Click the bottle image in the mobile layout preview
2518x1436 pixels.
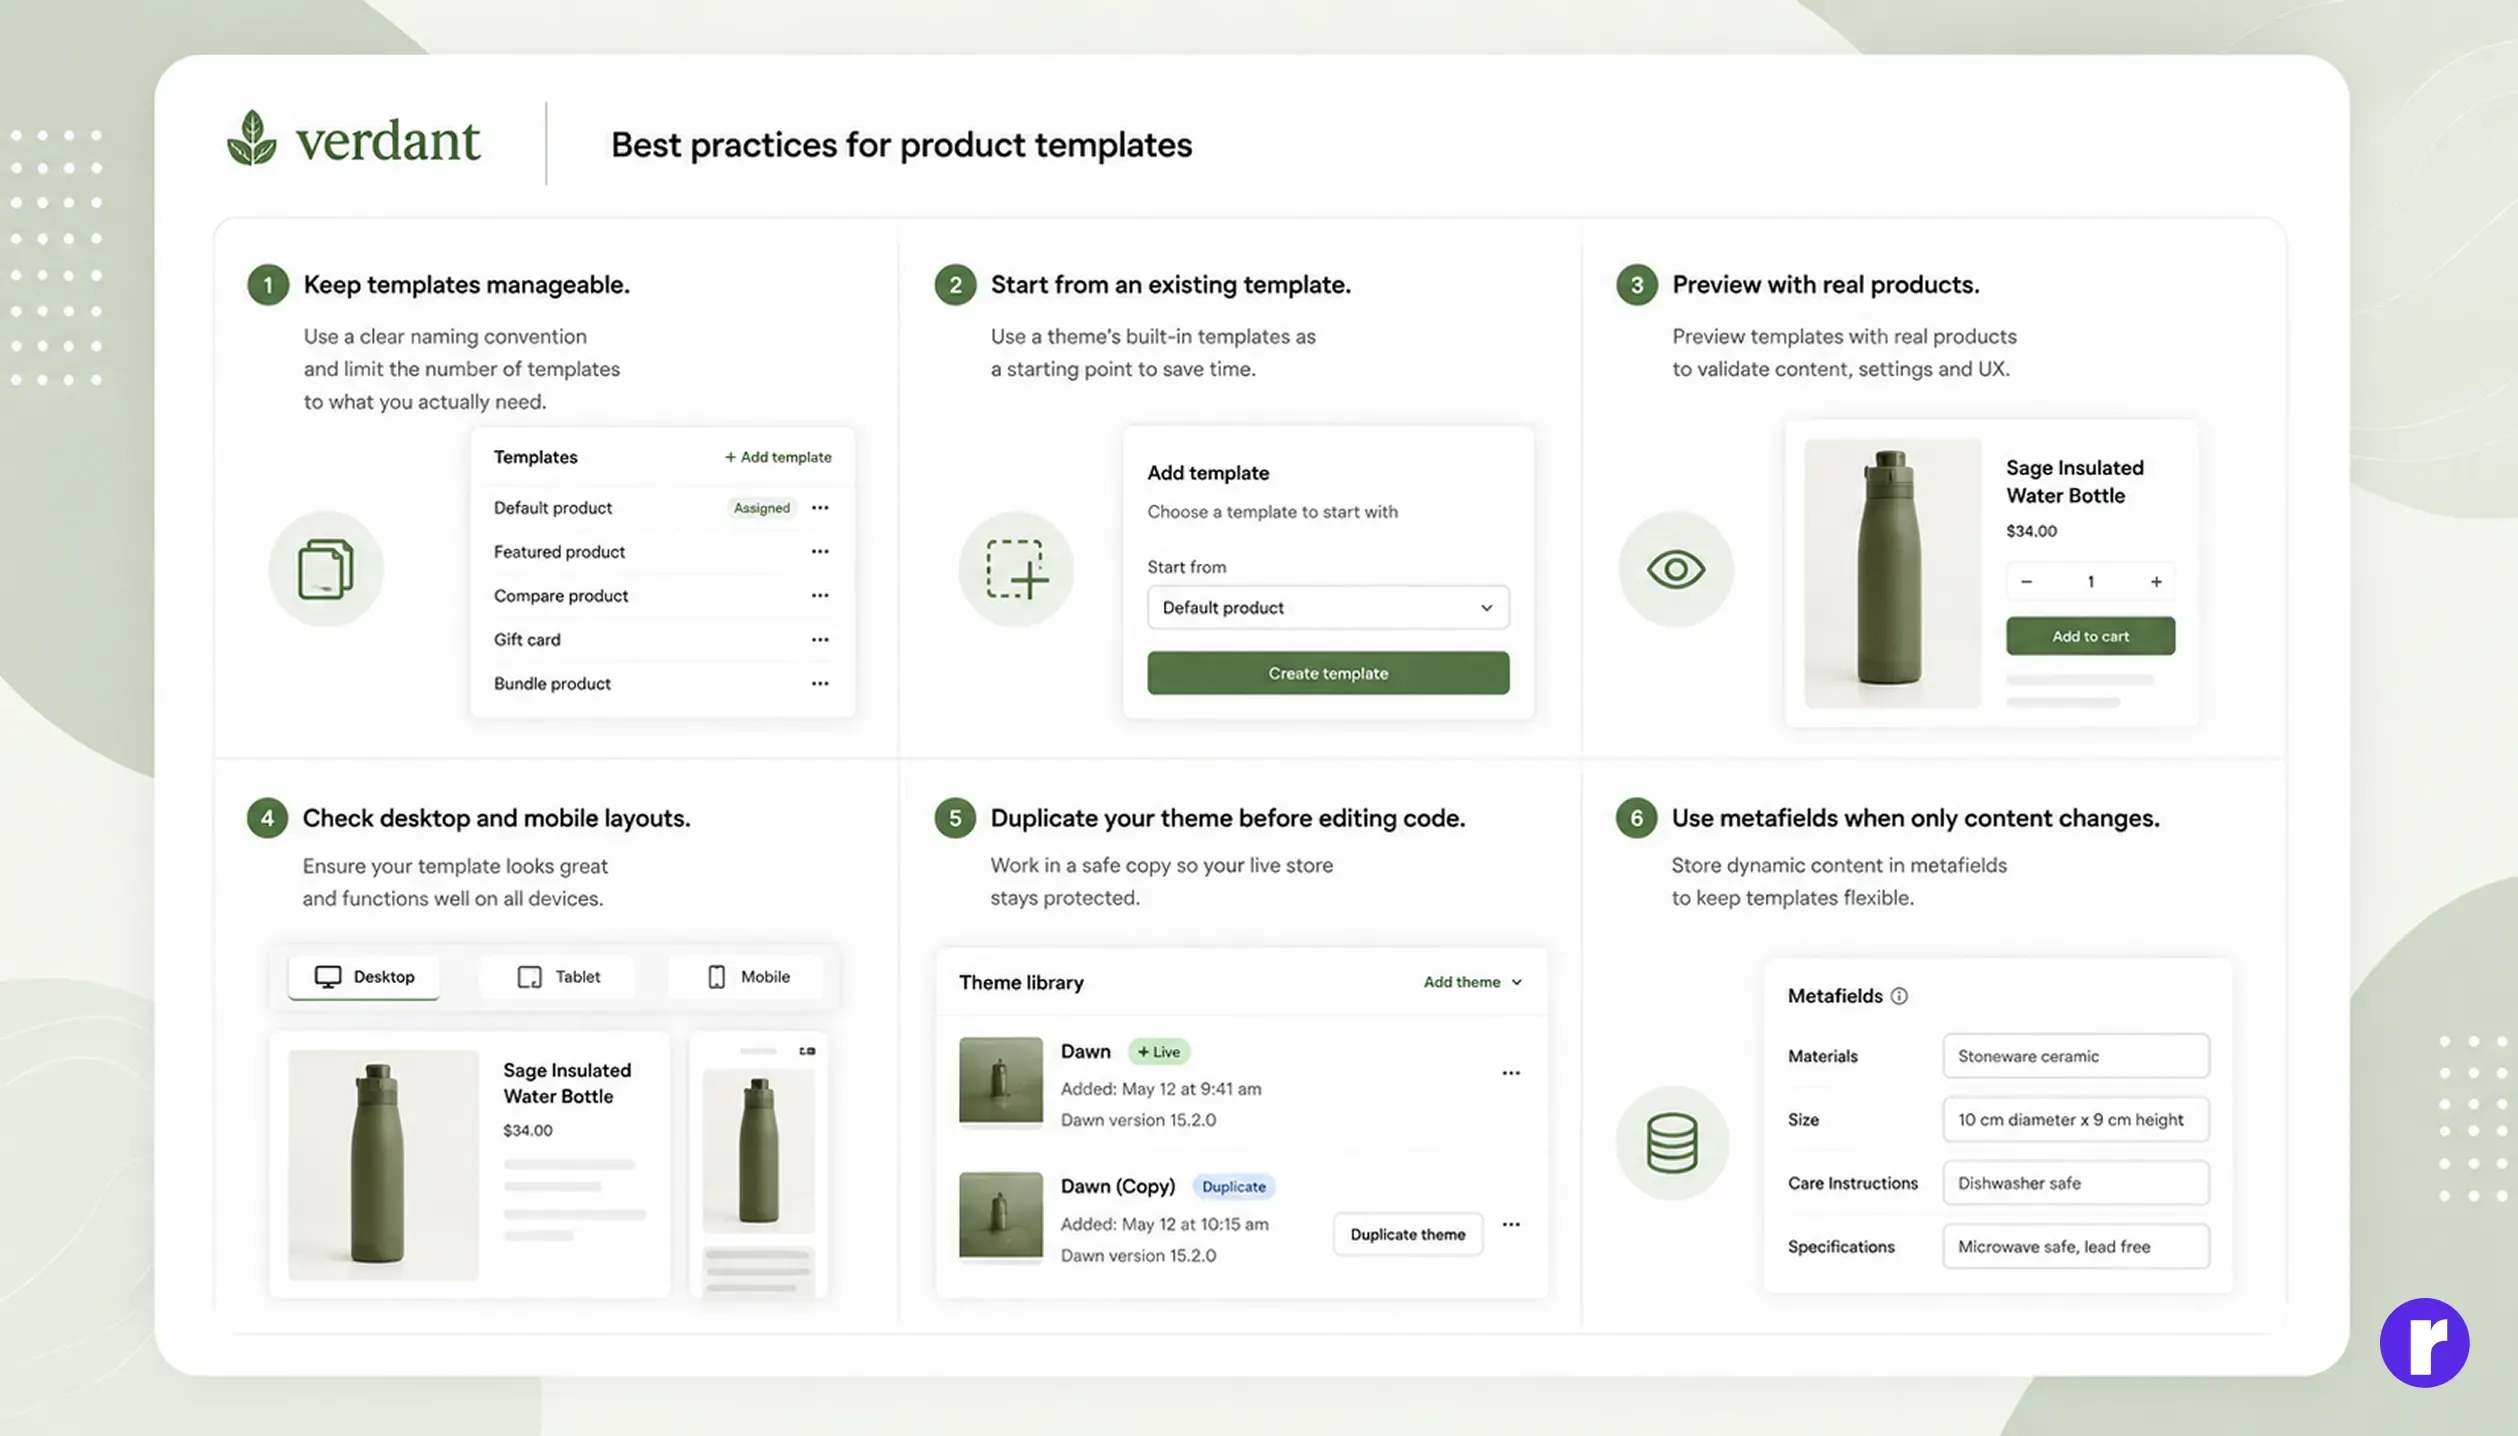(759, 1150)
